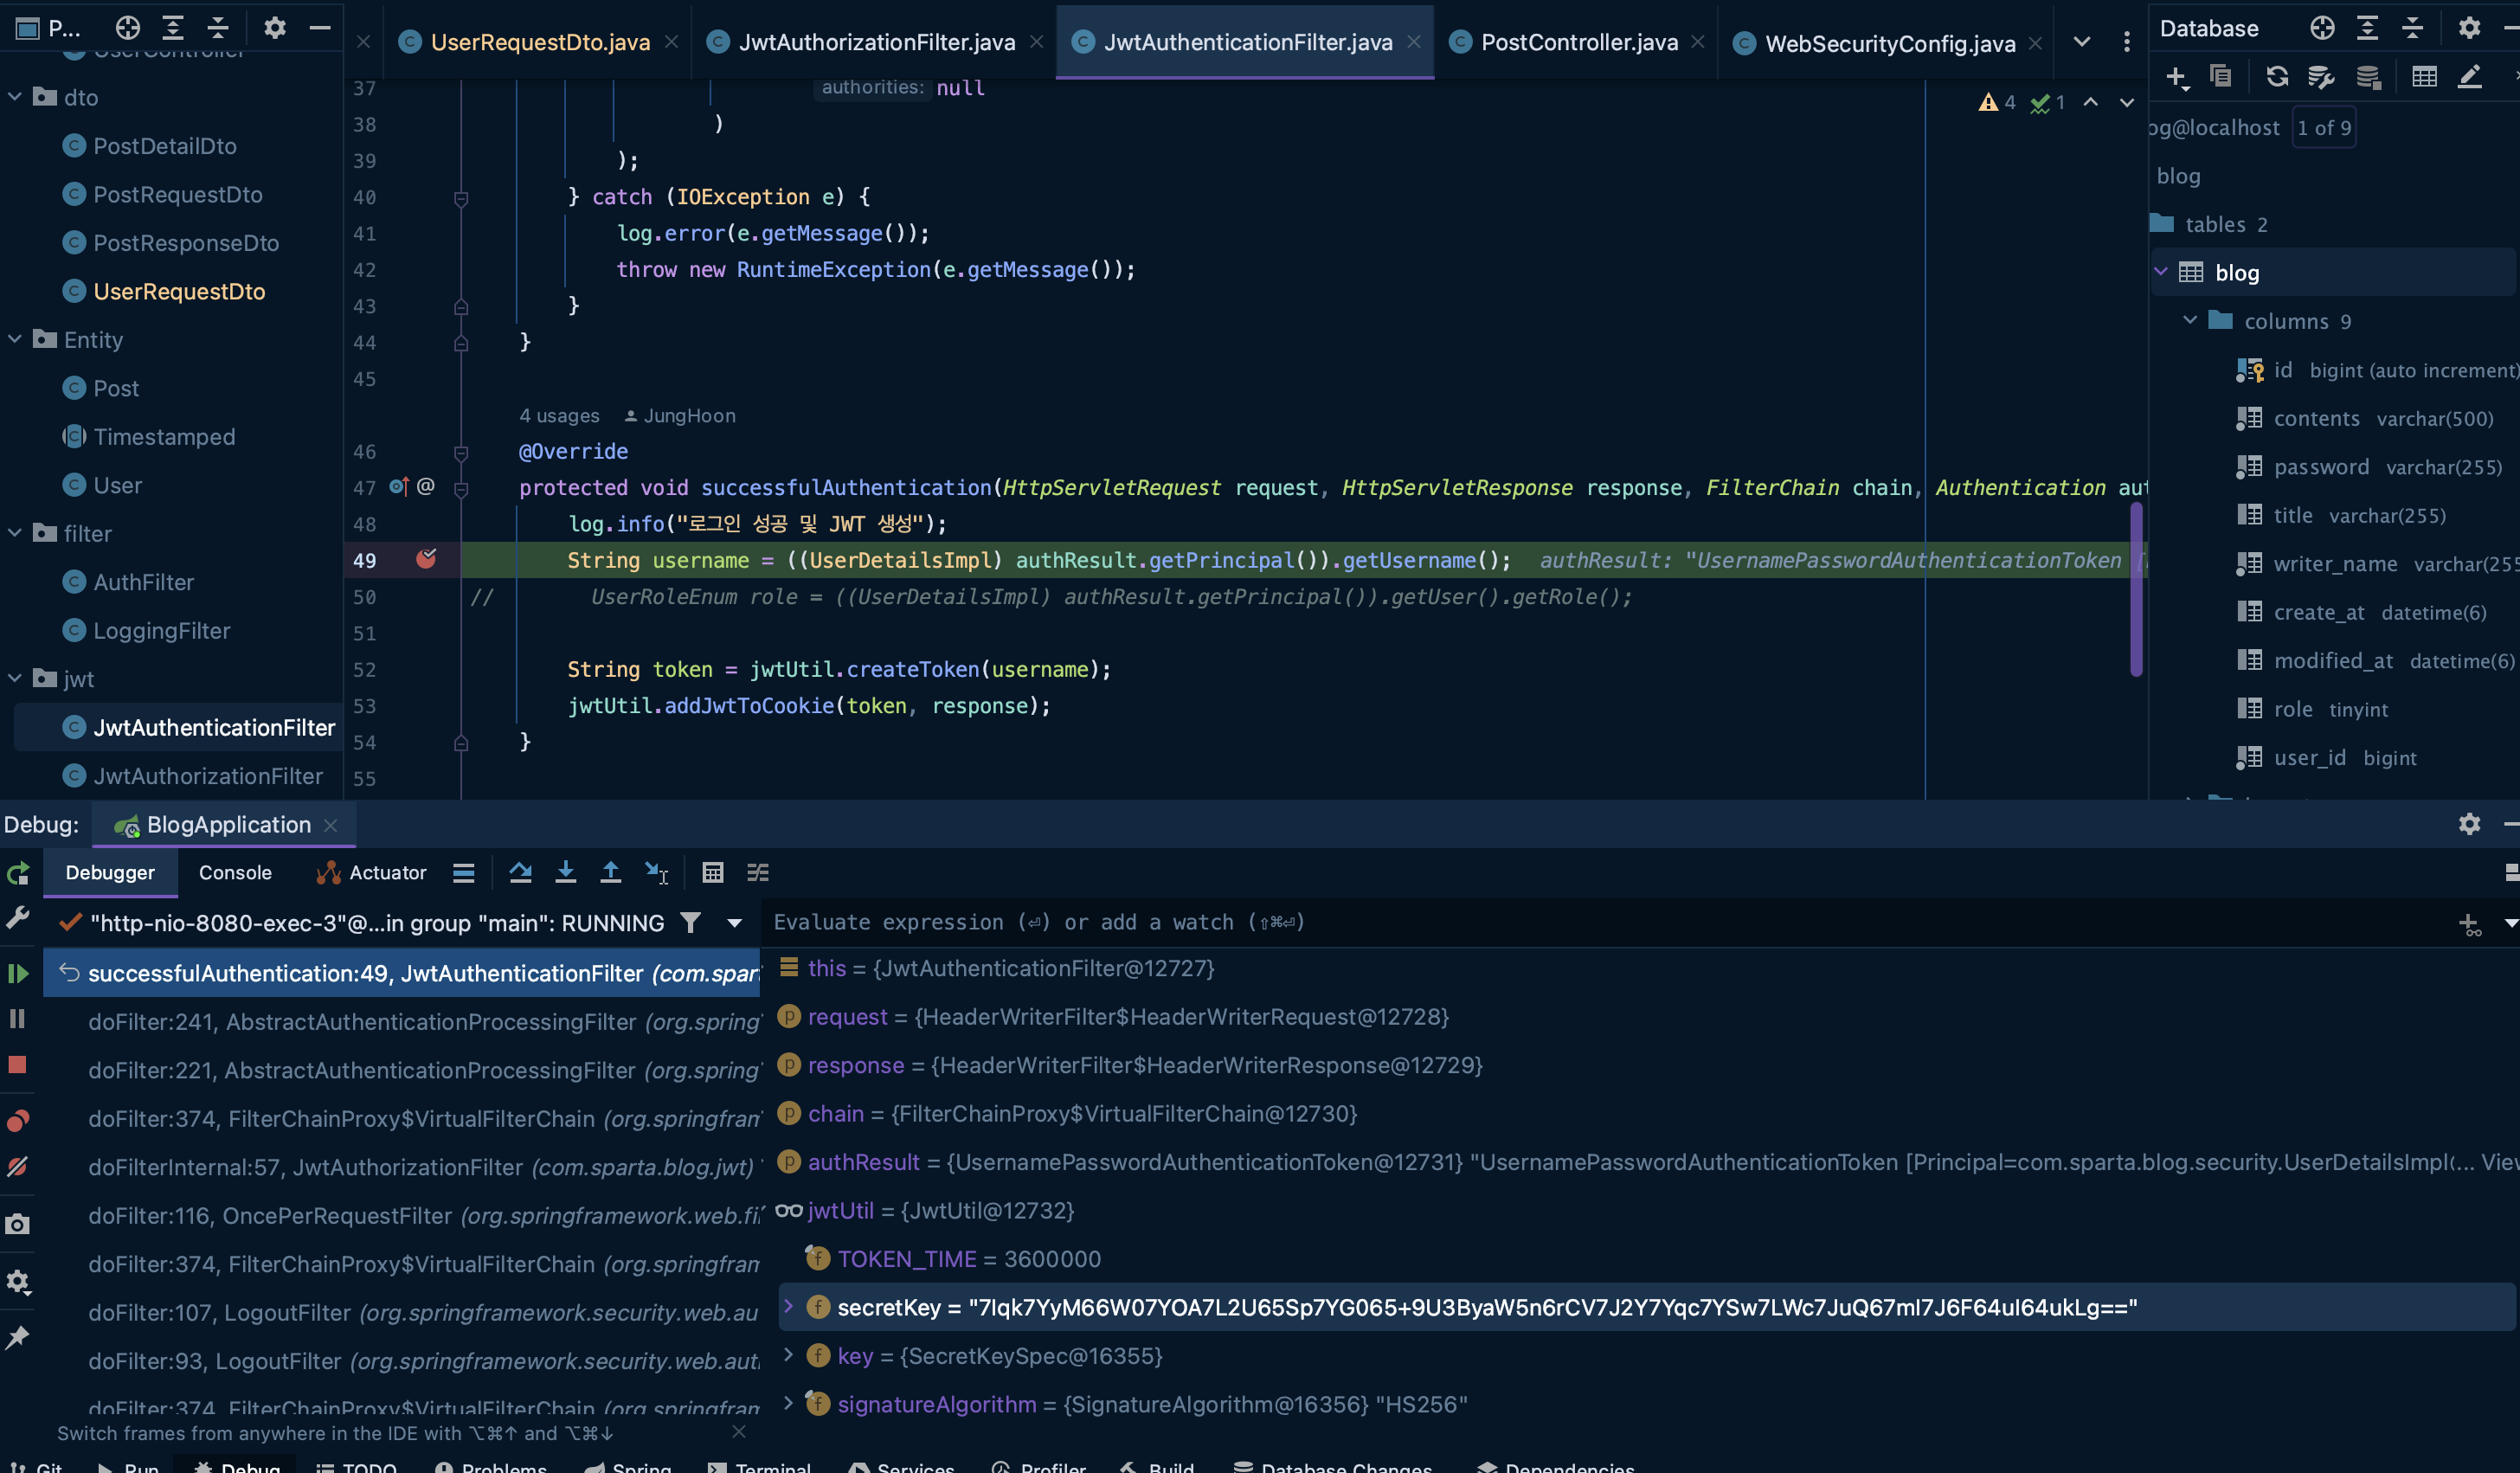Collapse the dto folder in project tree

pyautogui.click(x=15, y=97)
